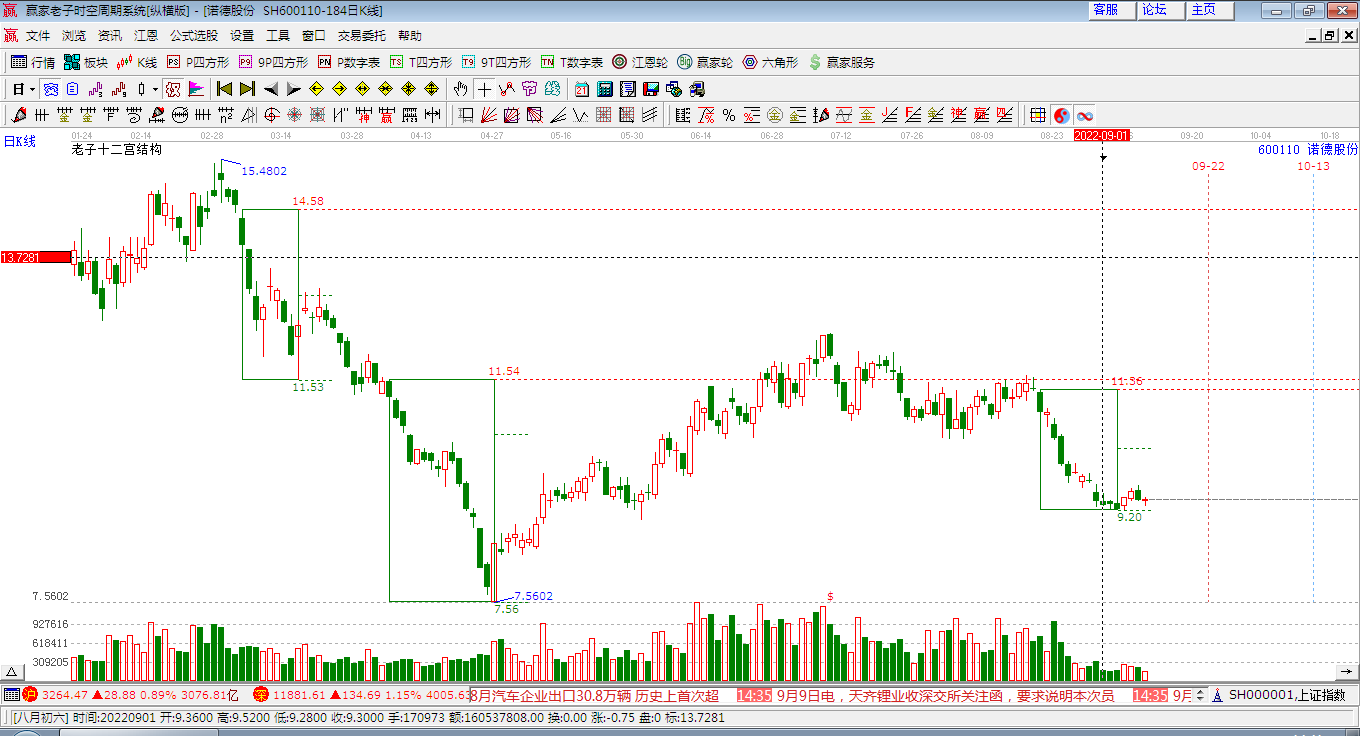The height and width of the screenshot is (736, 1360).
Task: Click the 老子十二宫结构 indicator title
Action: pos(116,150)
